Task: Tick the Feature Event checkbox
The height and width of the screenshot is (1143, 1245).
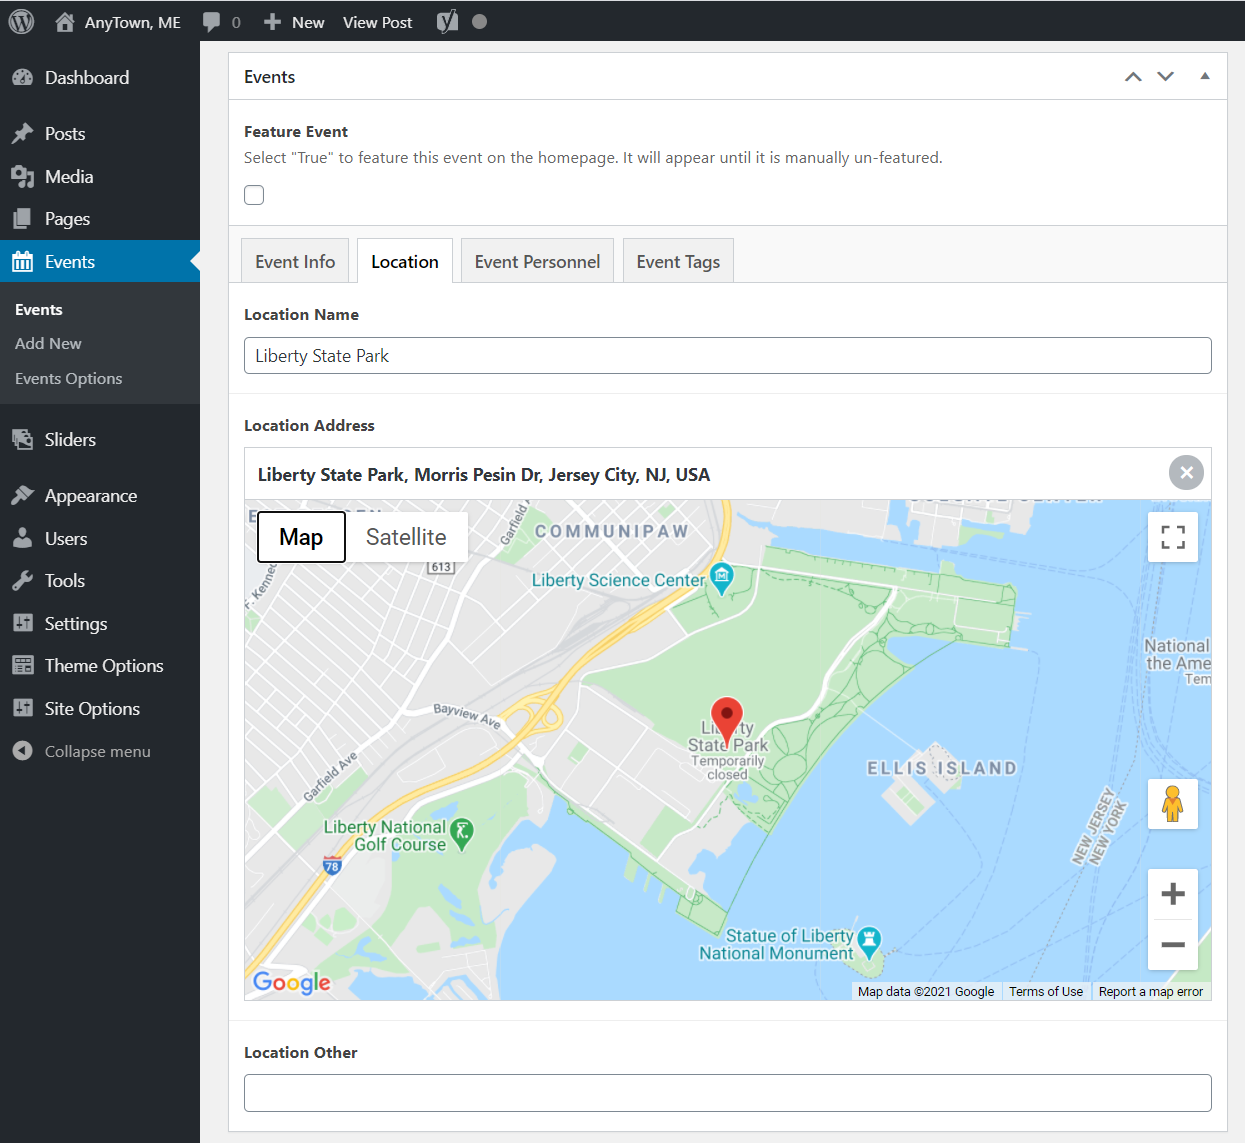Action: click(254, 195)
